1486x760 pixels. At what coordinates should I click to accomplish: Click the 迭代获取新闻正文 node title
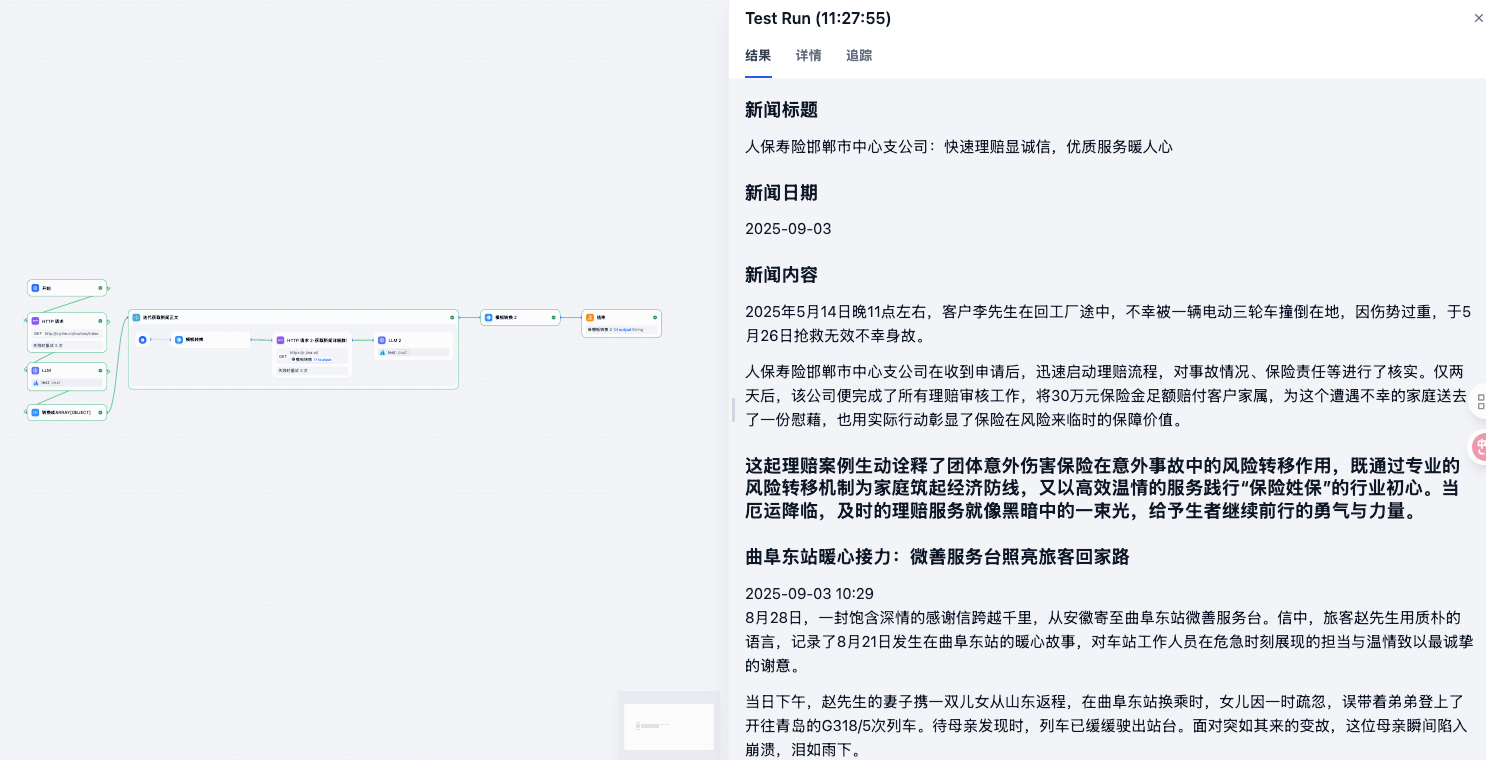tap(160, 317)
